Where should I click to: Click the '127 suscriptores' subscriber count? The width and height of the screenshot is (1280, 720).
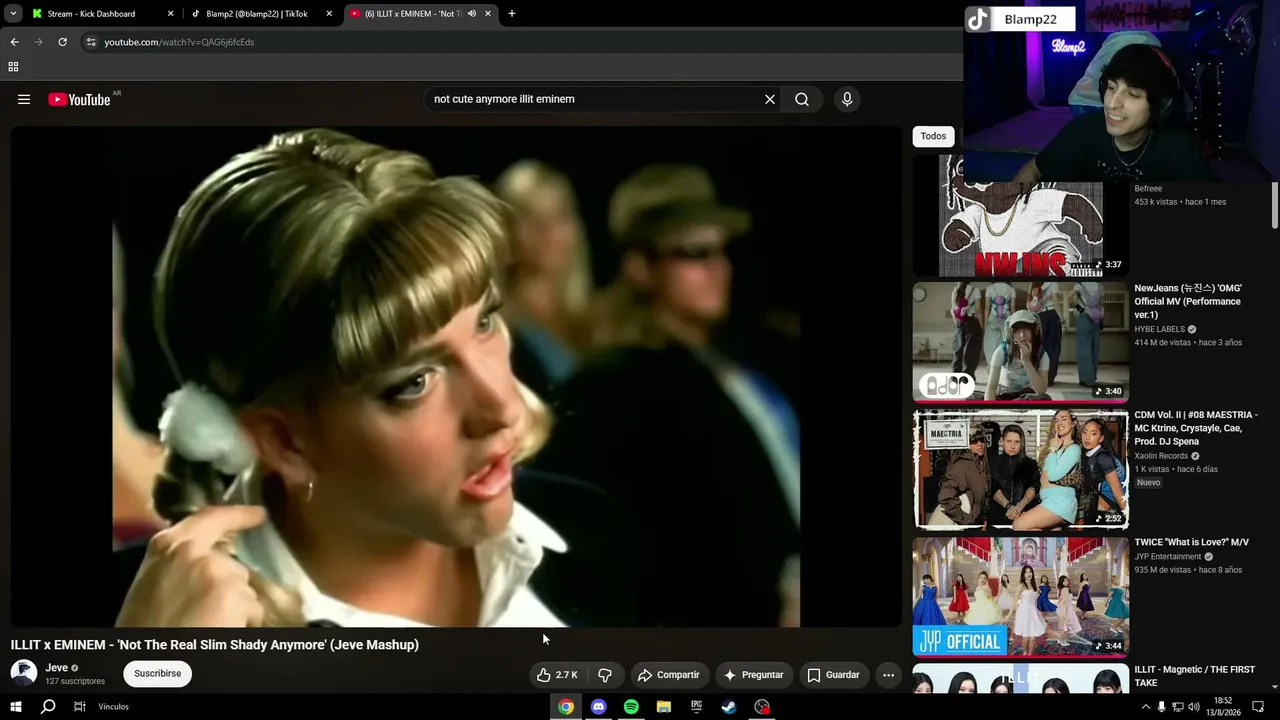[75, 681]
